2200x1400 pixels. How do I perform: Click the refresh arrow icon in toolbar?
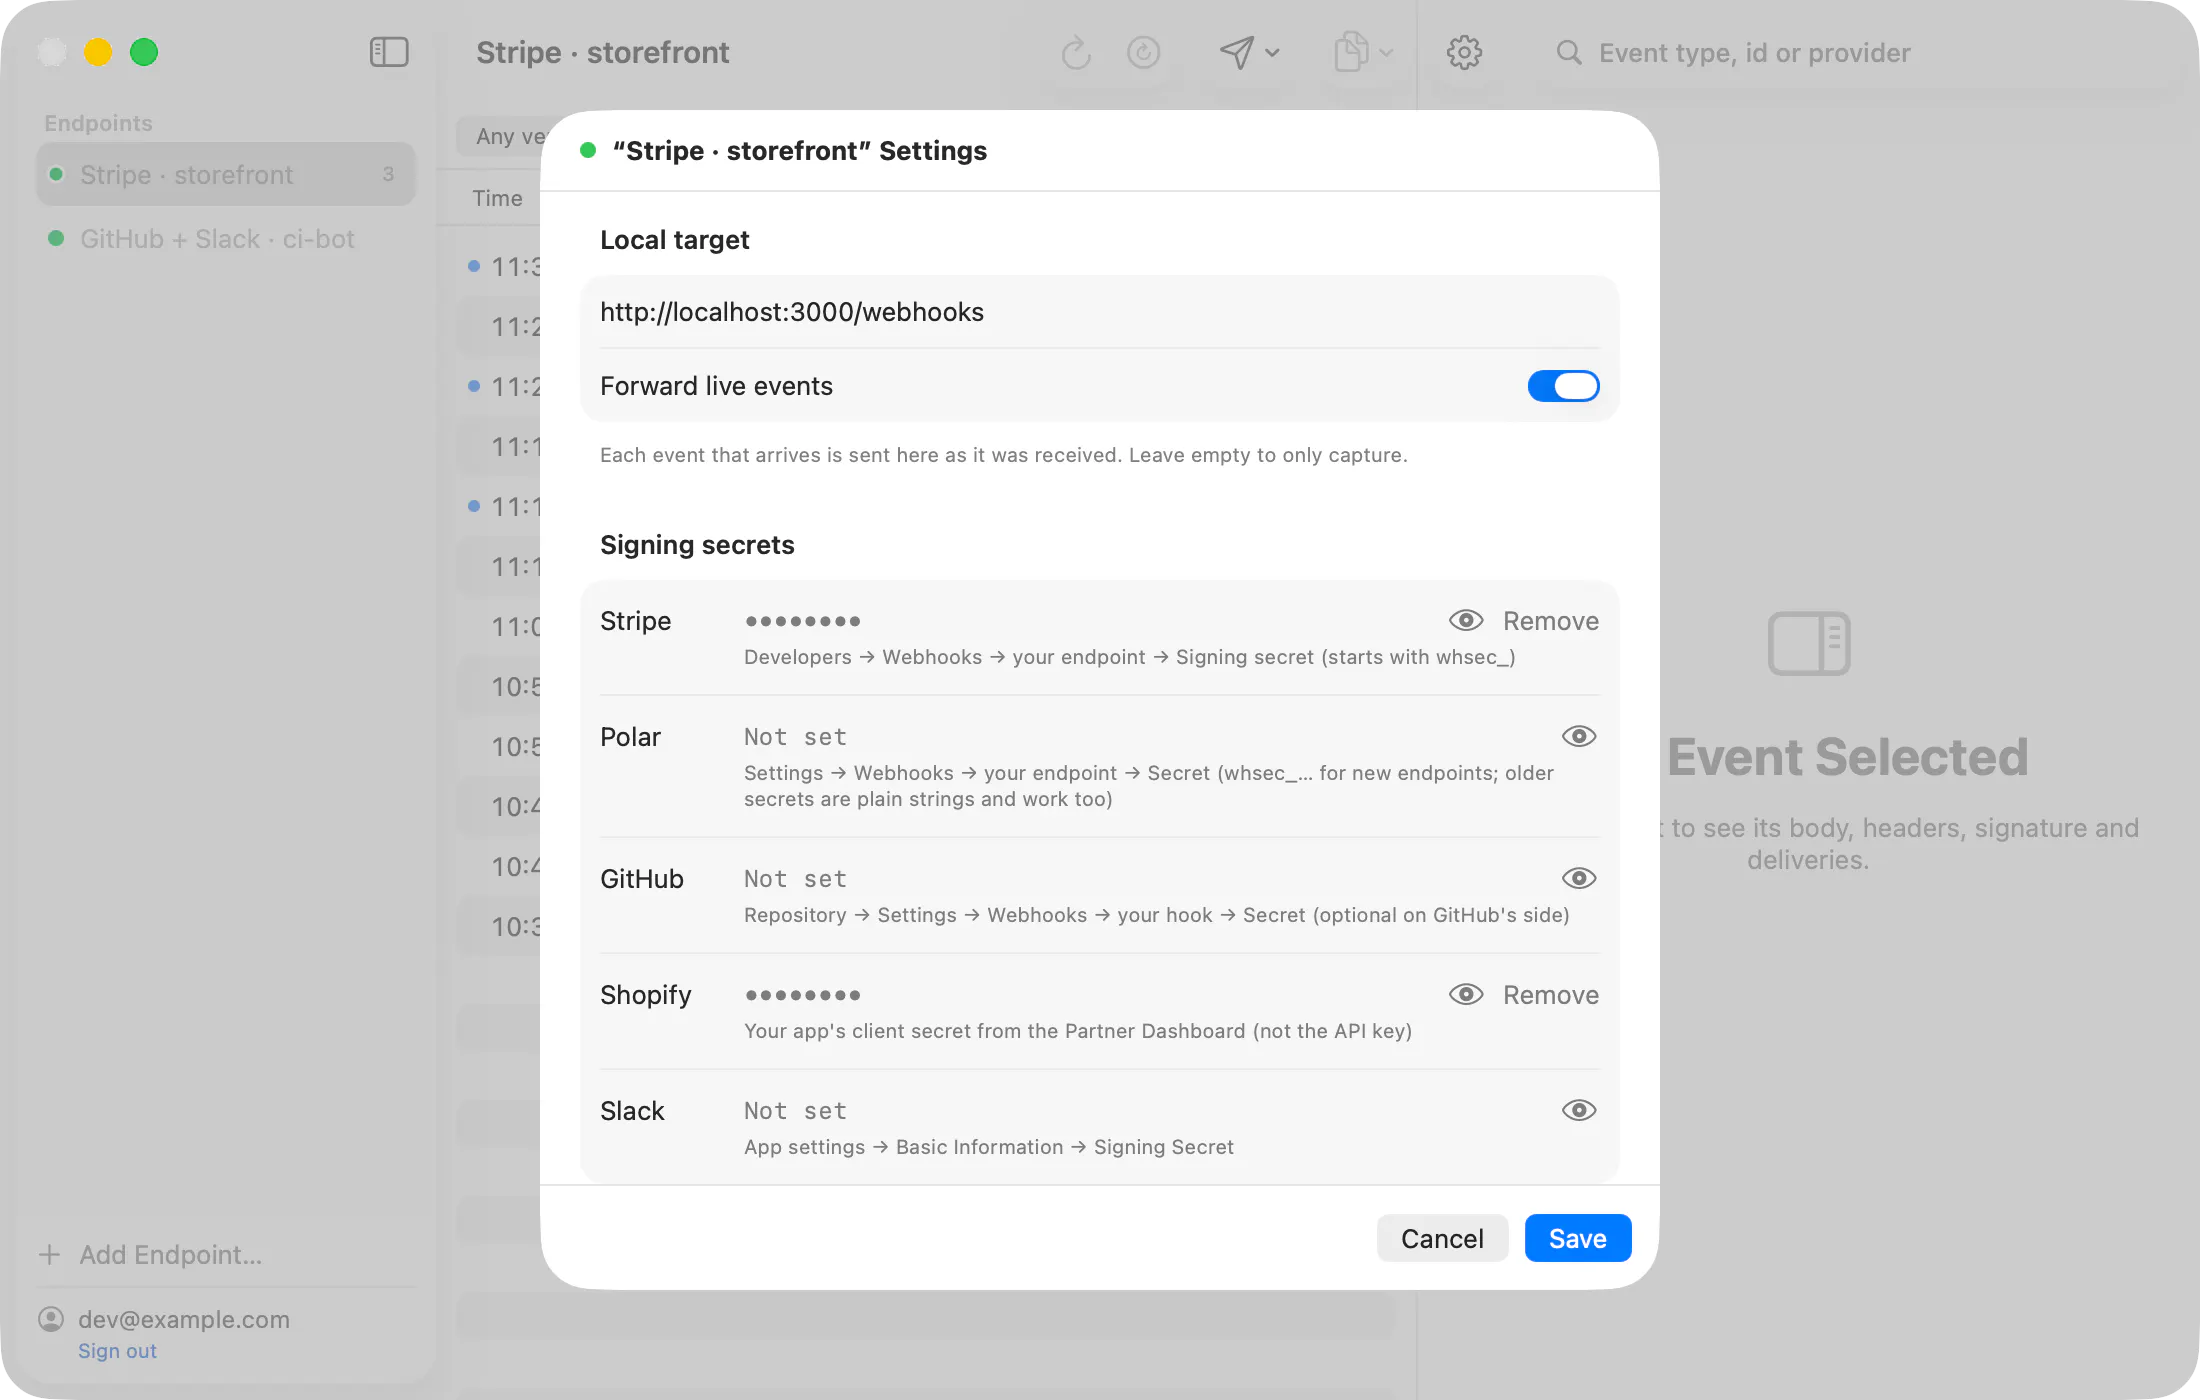tap(1076, 52)
